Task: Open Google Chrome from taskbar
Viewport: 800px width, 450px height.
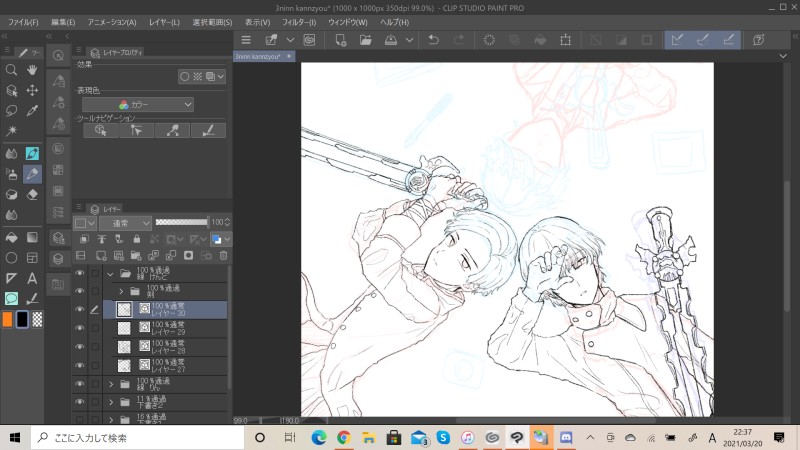Action: point(344,438)
